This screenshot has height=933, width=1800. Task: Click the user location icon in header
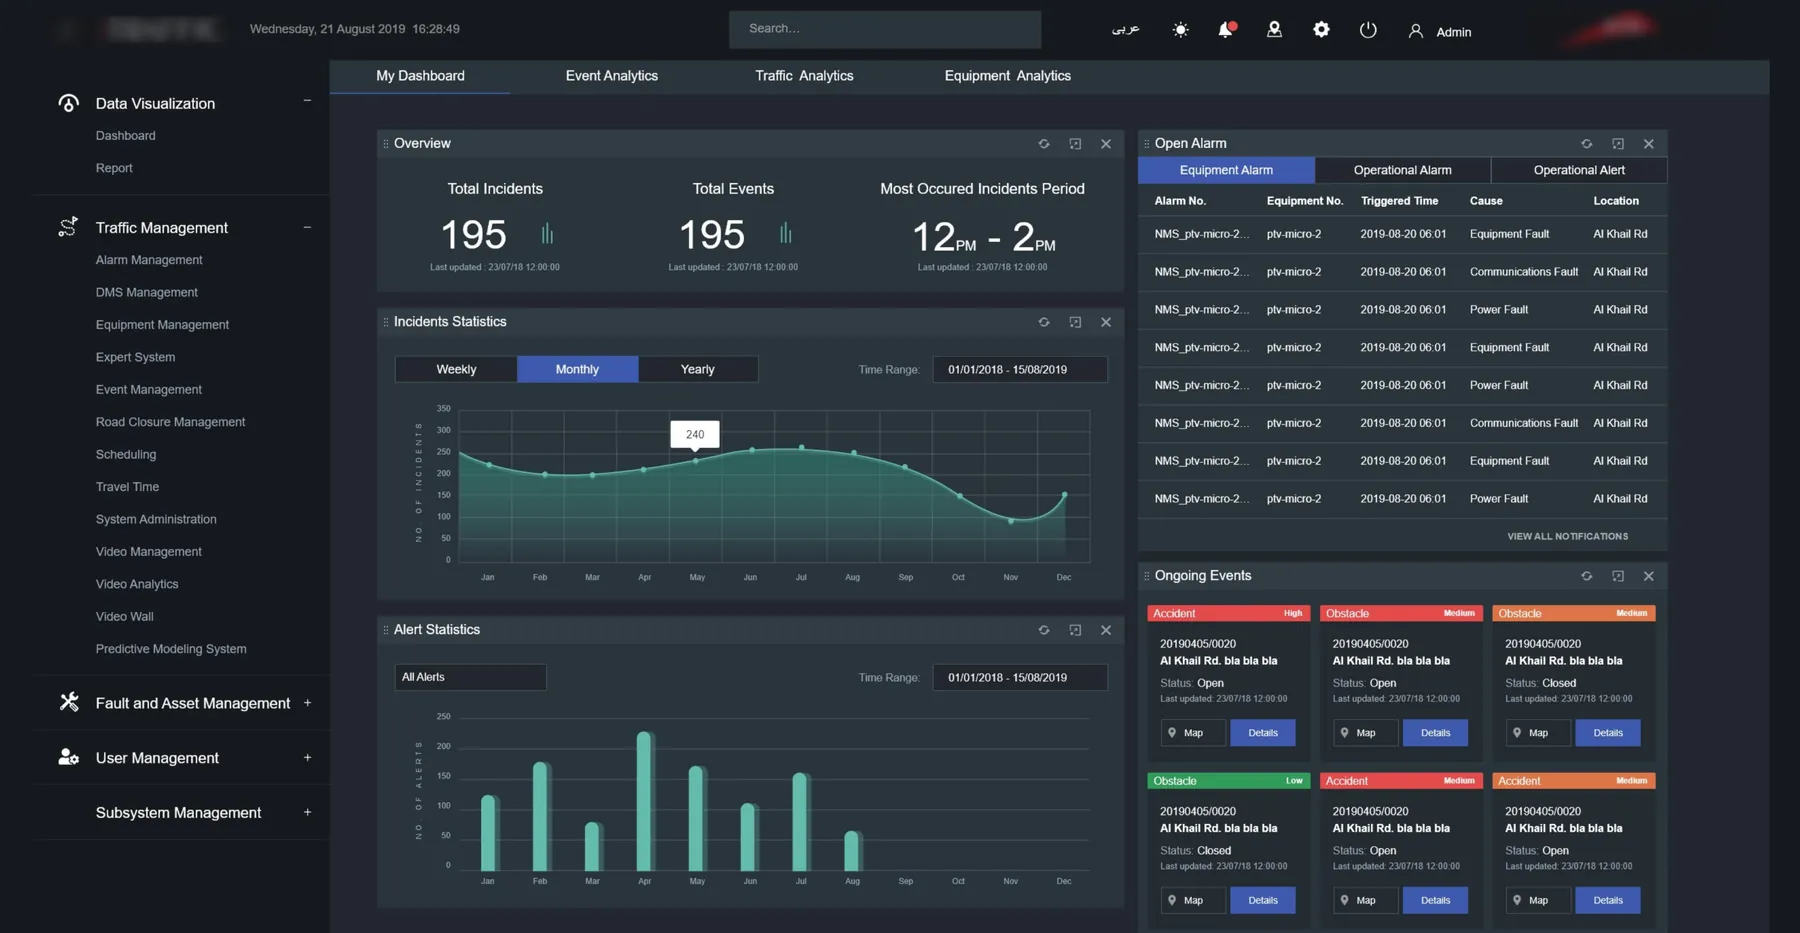(1274, 30)
